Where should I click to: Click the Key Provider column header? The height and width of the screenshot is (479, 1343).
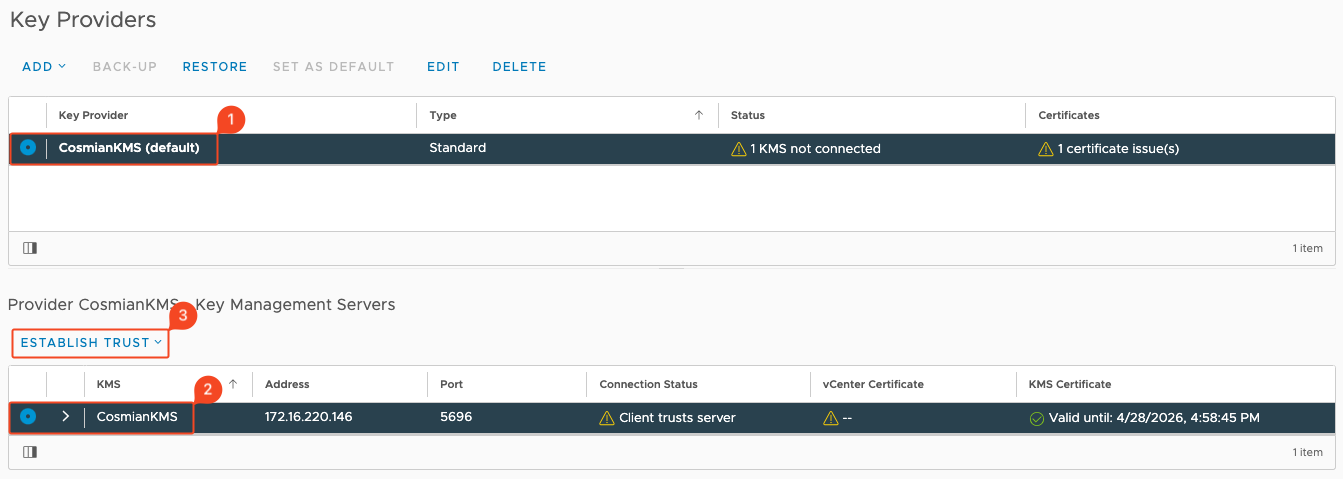(94, 115)
